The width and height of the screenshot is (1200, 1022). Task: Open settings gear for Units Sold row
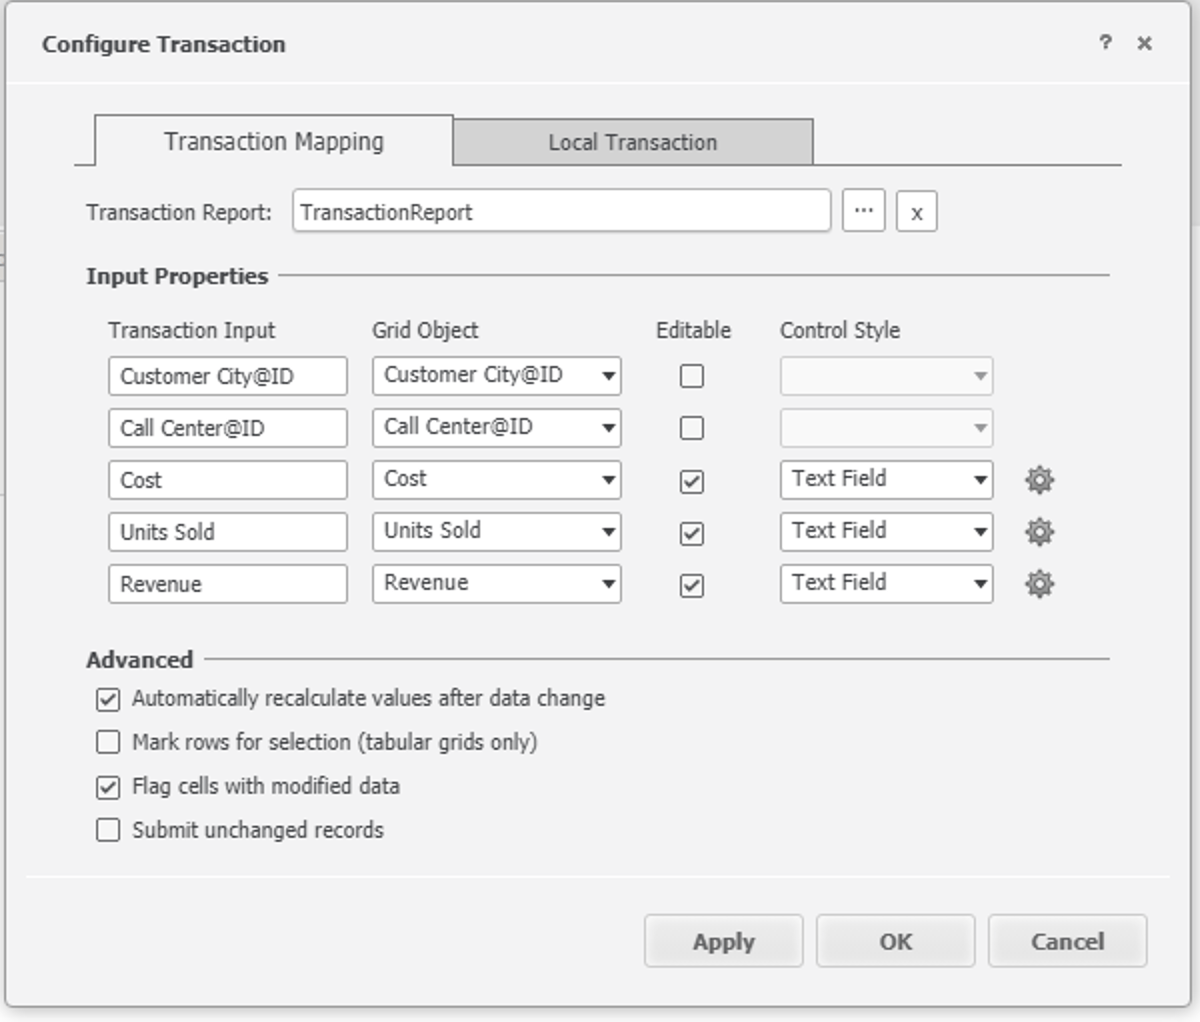coord(1040,532)
